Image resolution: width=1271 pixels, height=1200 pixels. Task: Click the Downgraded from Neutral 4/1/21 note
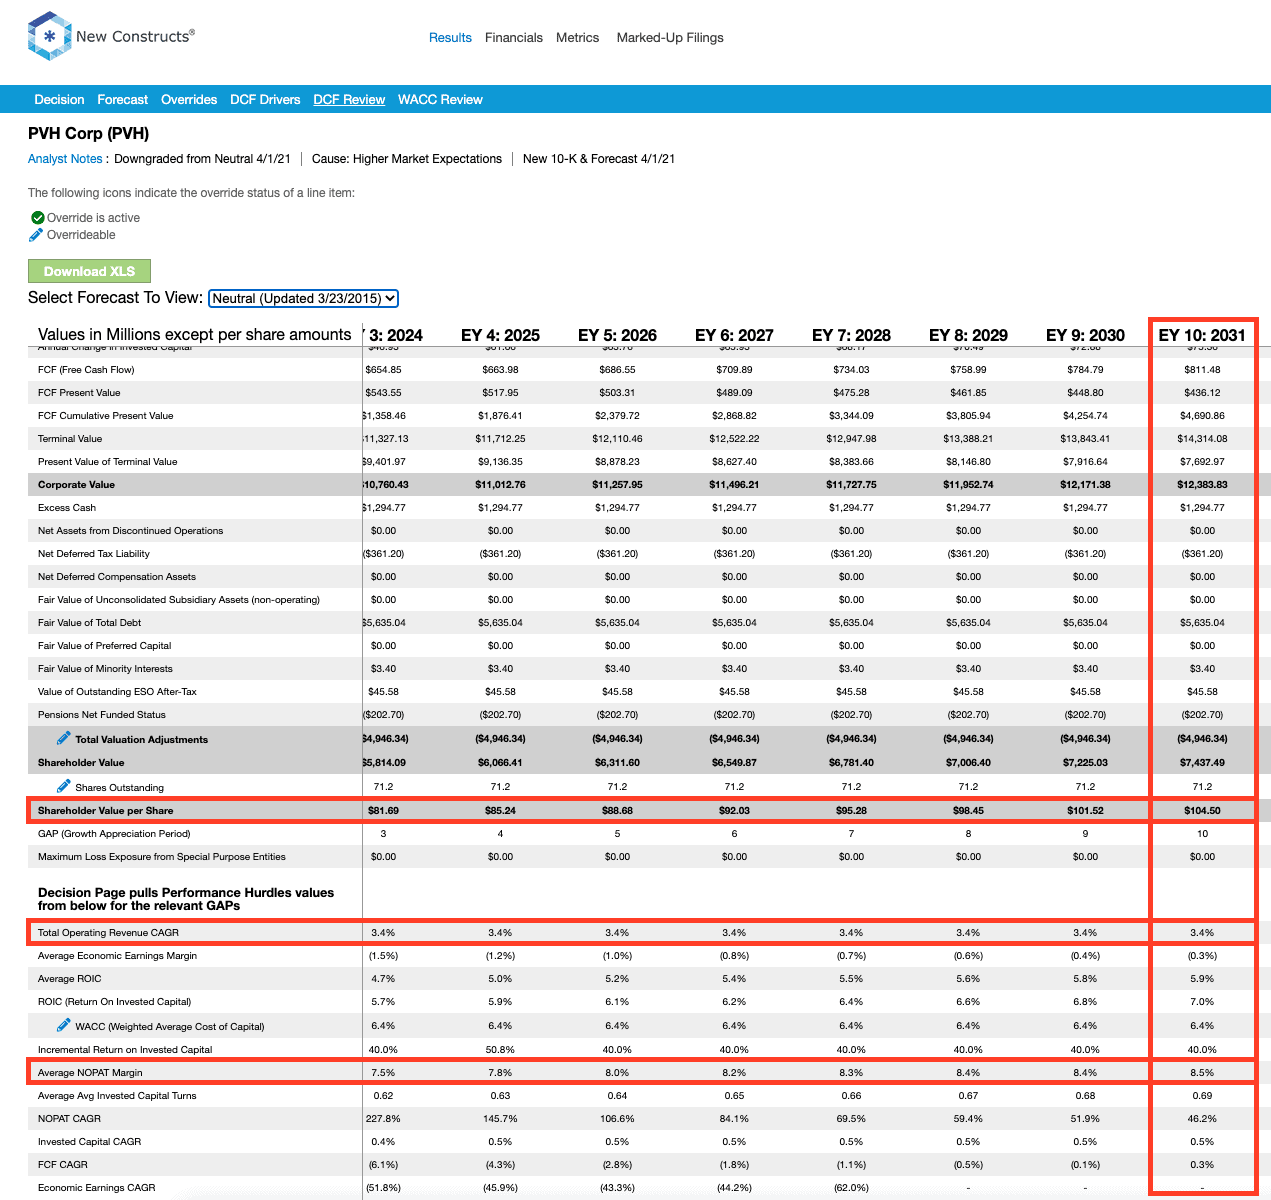click(202, 159)
